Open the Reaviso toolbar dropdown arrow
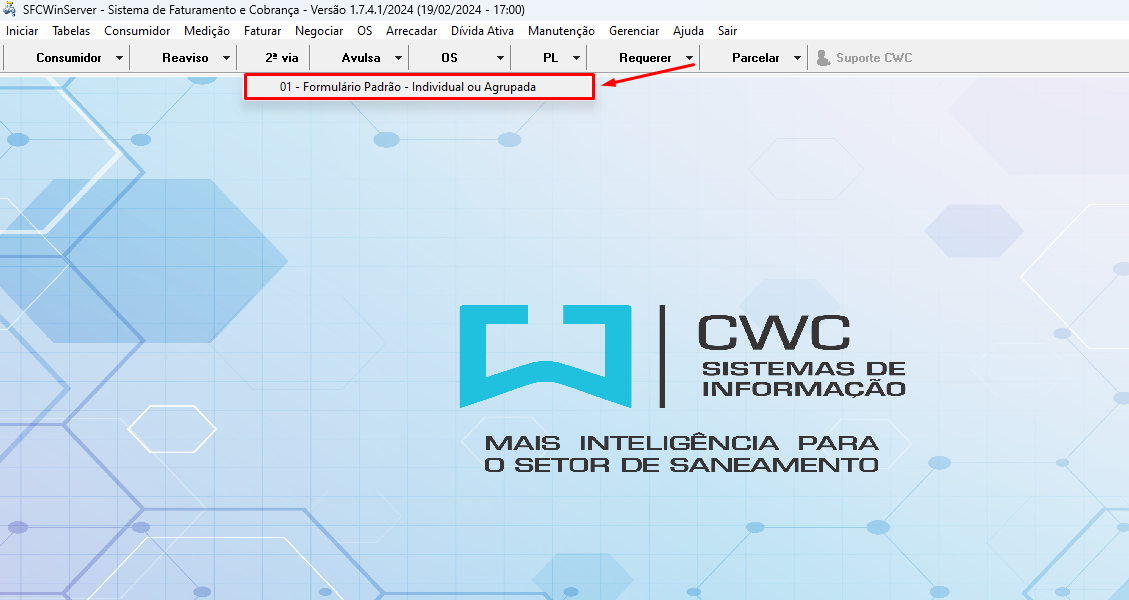The image size is (1129, 600). point(227,58)
